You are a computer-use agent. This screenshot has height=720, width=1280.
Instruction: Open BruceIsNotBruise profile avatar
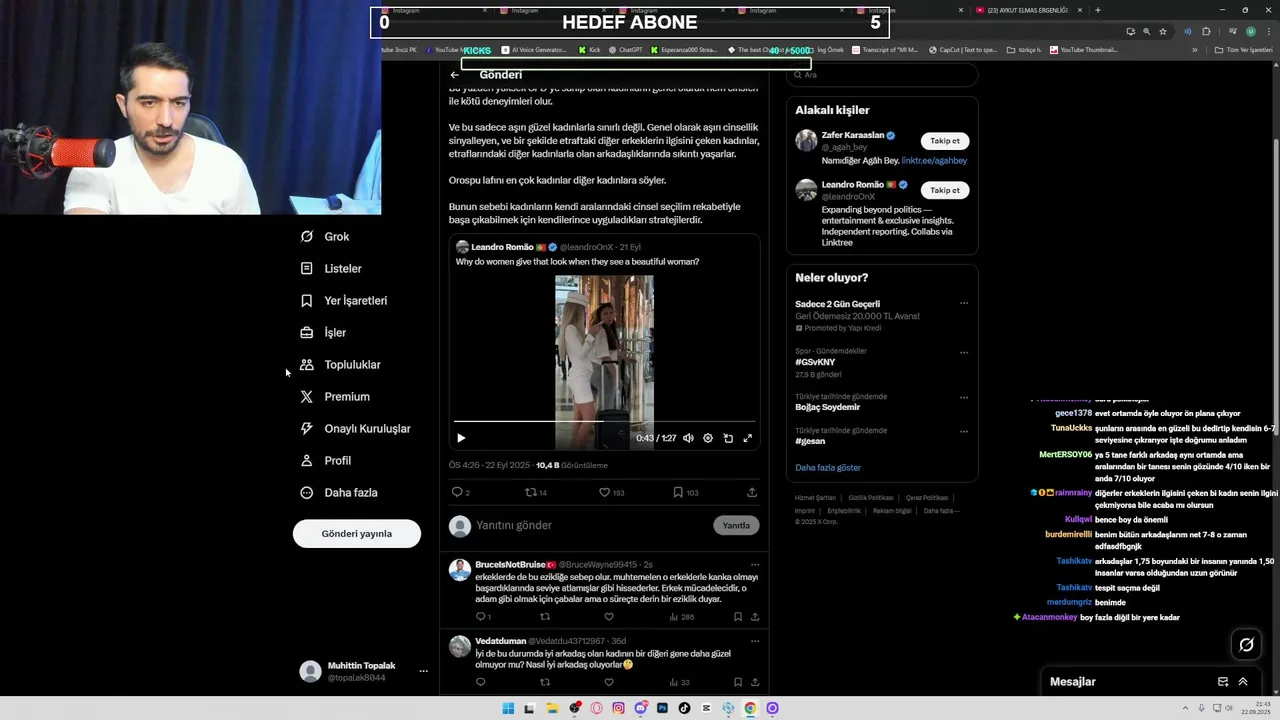(x=460, y=570)
